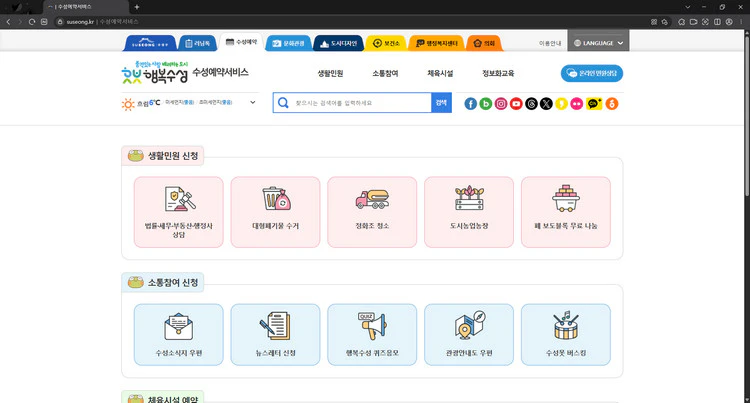Viewport: 750px width, 403px height.
Task: Expand the LANGUAGE dropdown
Action: (598, 43)
